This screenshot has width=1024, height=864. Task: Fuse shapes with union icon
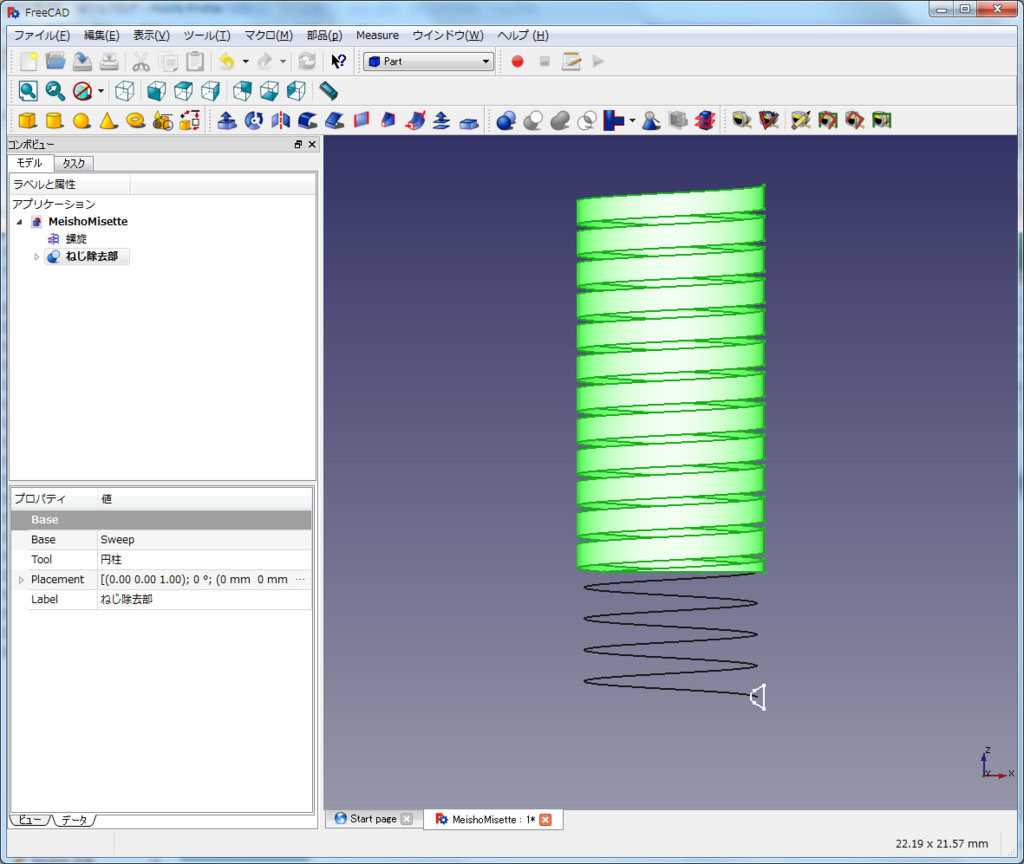pos(560,120)
